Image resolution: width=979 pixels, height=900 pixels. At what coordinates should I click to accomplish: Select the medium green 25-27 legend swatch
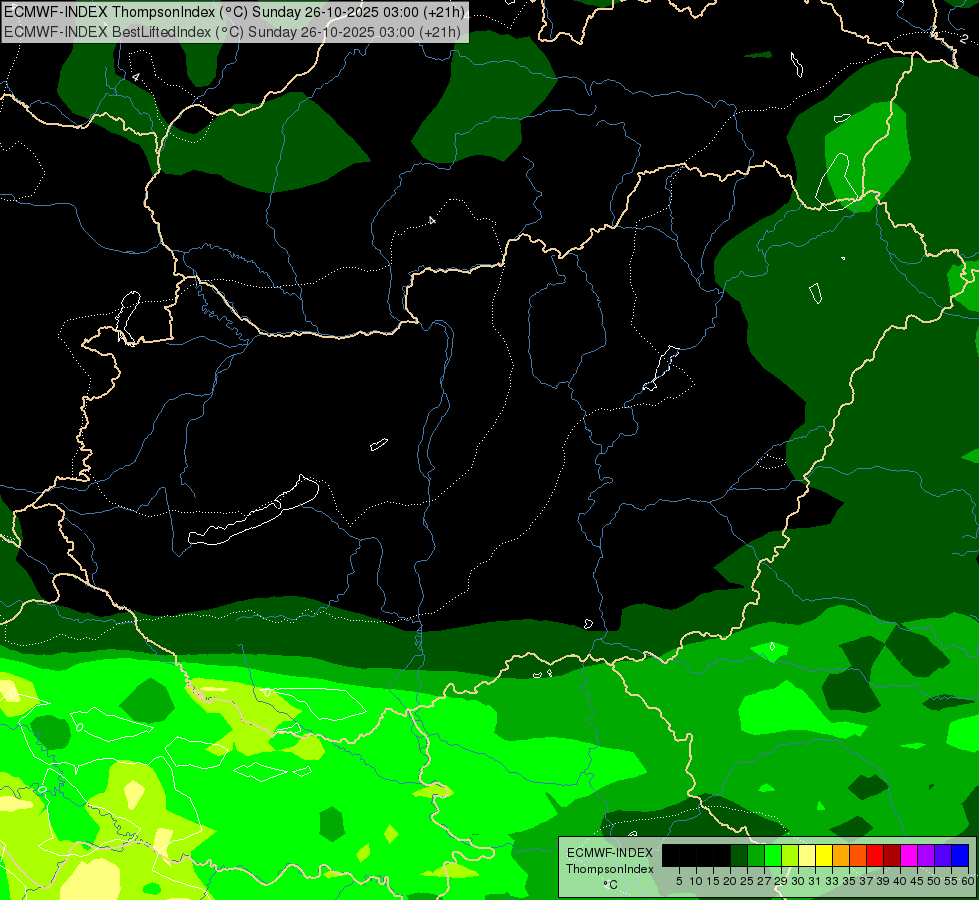(x=756, y=855)
